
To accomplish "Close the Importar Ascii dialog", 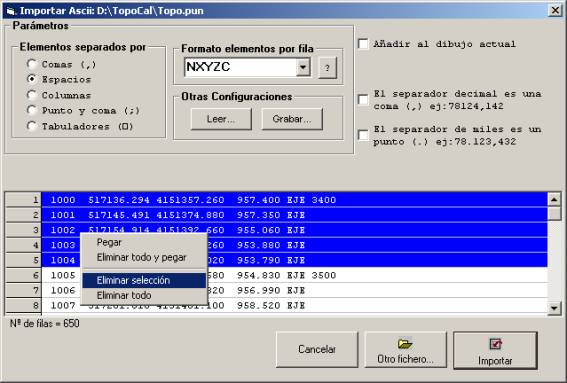I will (555, 10).
